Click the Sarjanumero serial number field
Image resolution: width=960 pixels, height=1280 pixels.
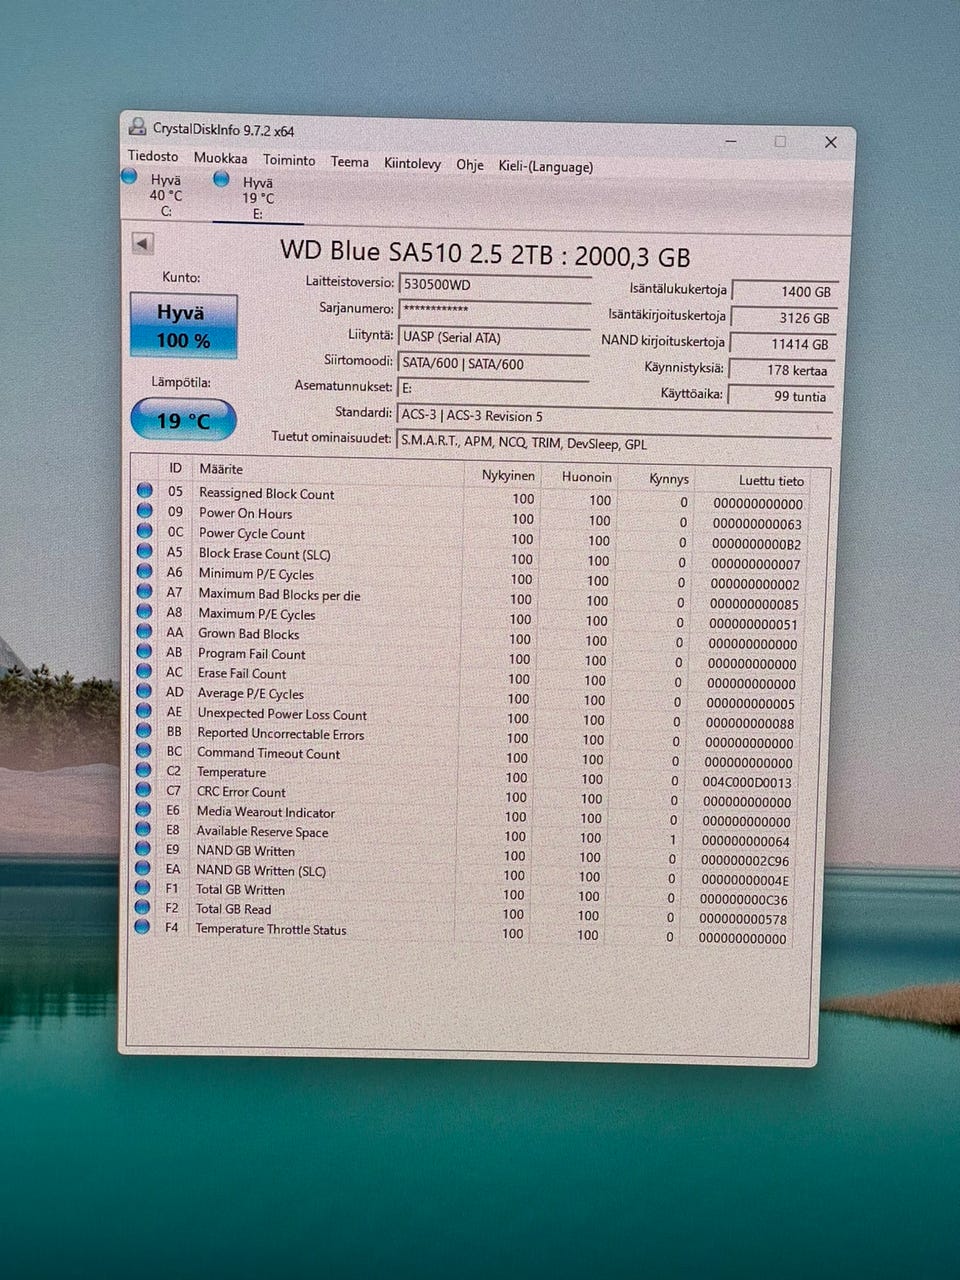[494, 310]
